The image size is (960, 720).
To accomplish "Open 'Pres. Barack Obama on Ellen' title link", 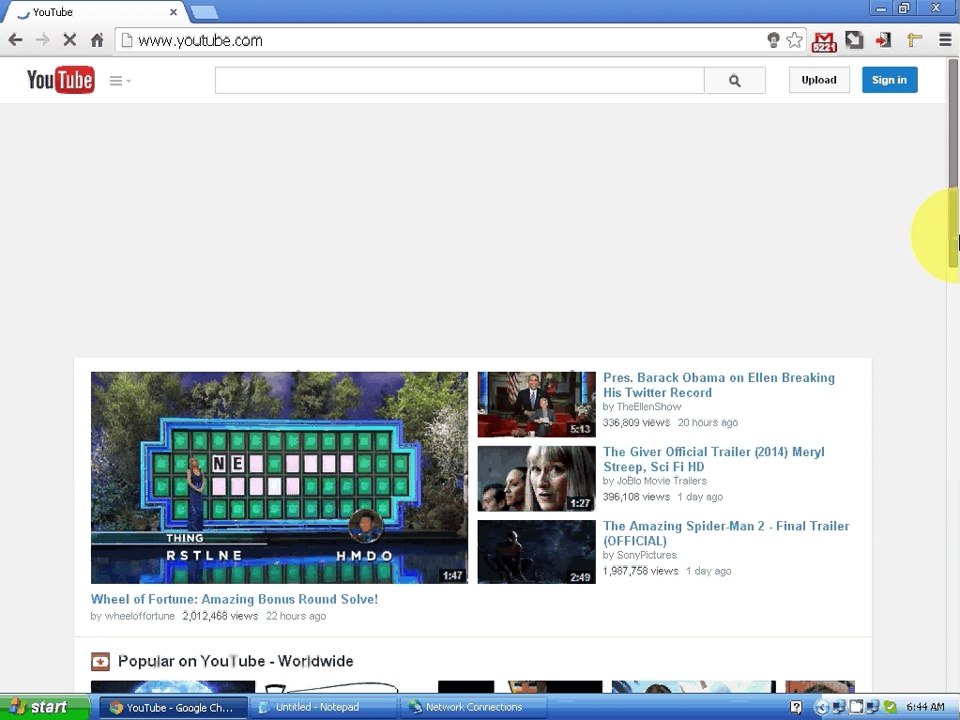I will pos(719,385).
